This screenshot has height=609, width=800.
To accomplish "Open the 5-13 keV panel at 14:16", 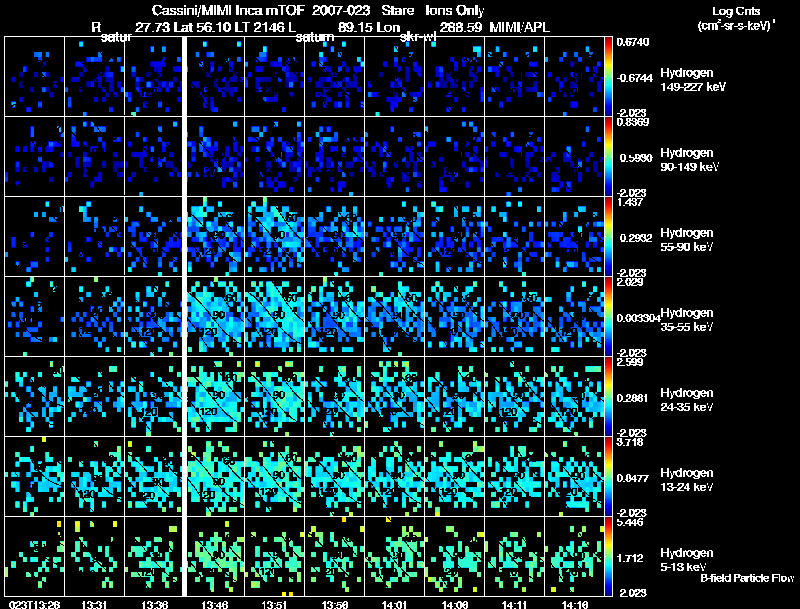I will tap(574, 556).
